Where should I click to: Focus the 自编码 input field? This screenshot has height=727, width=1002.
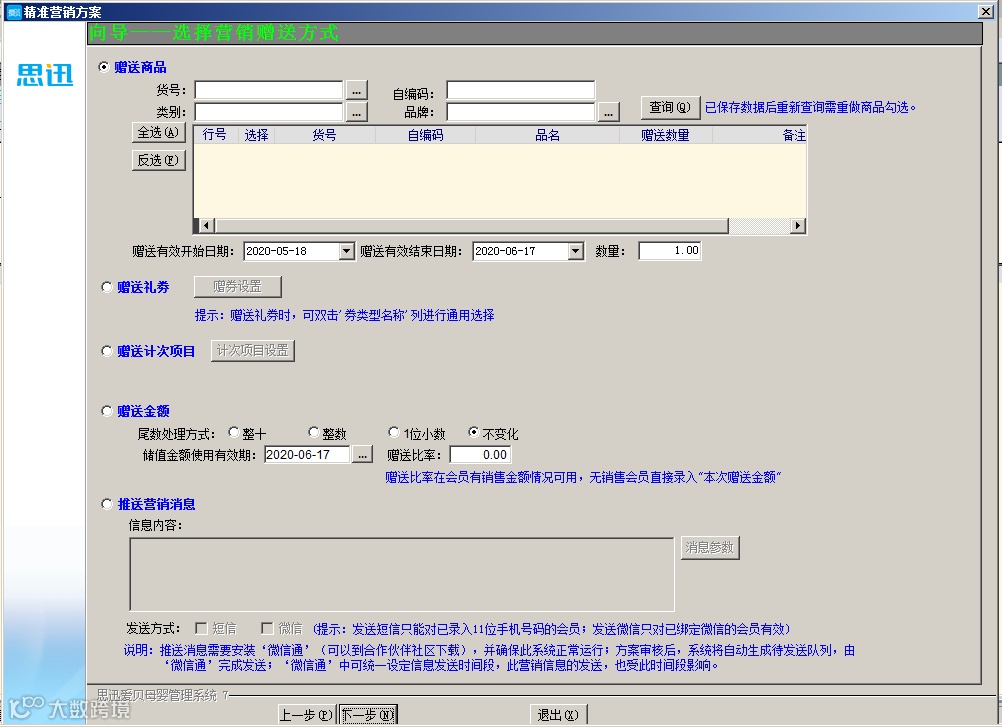pos(521,91)
